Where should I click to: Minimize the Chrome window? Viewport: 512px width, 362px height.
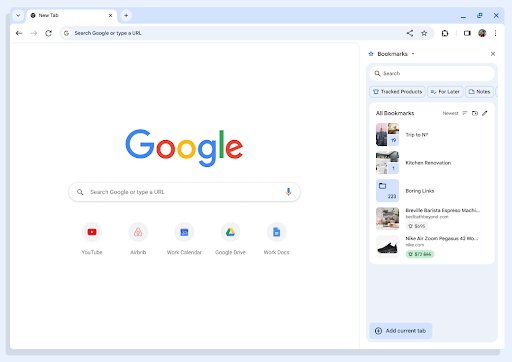coord(463,16)
